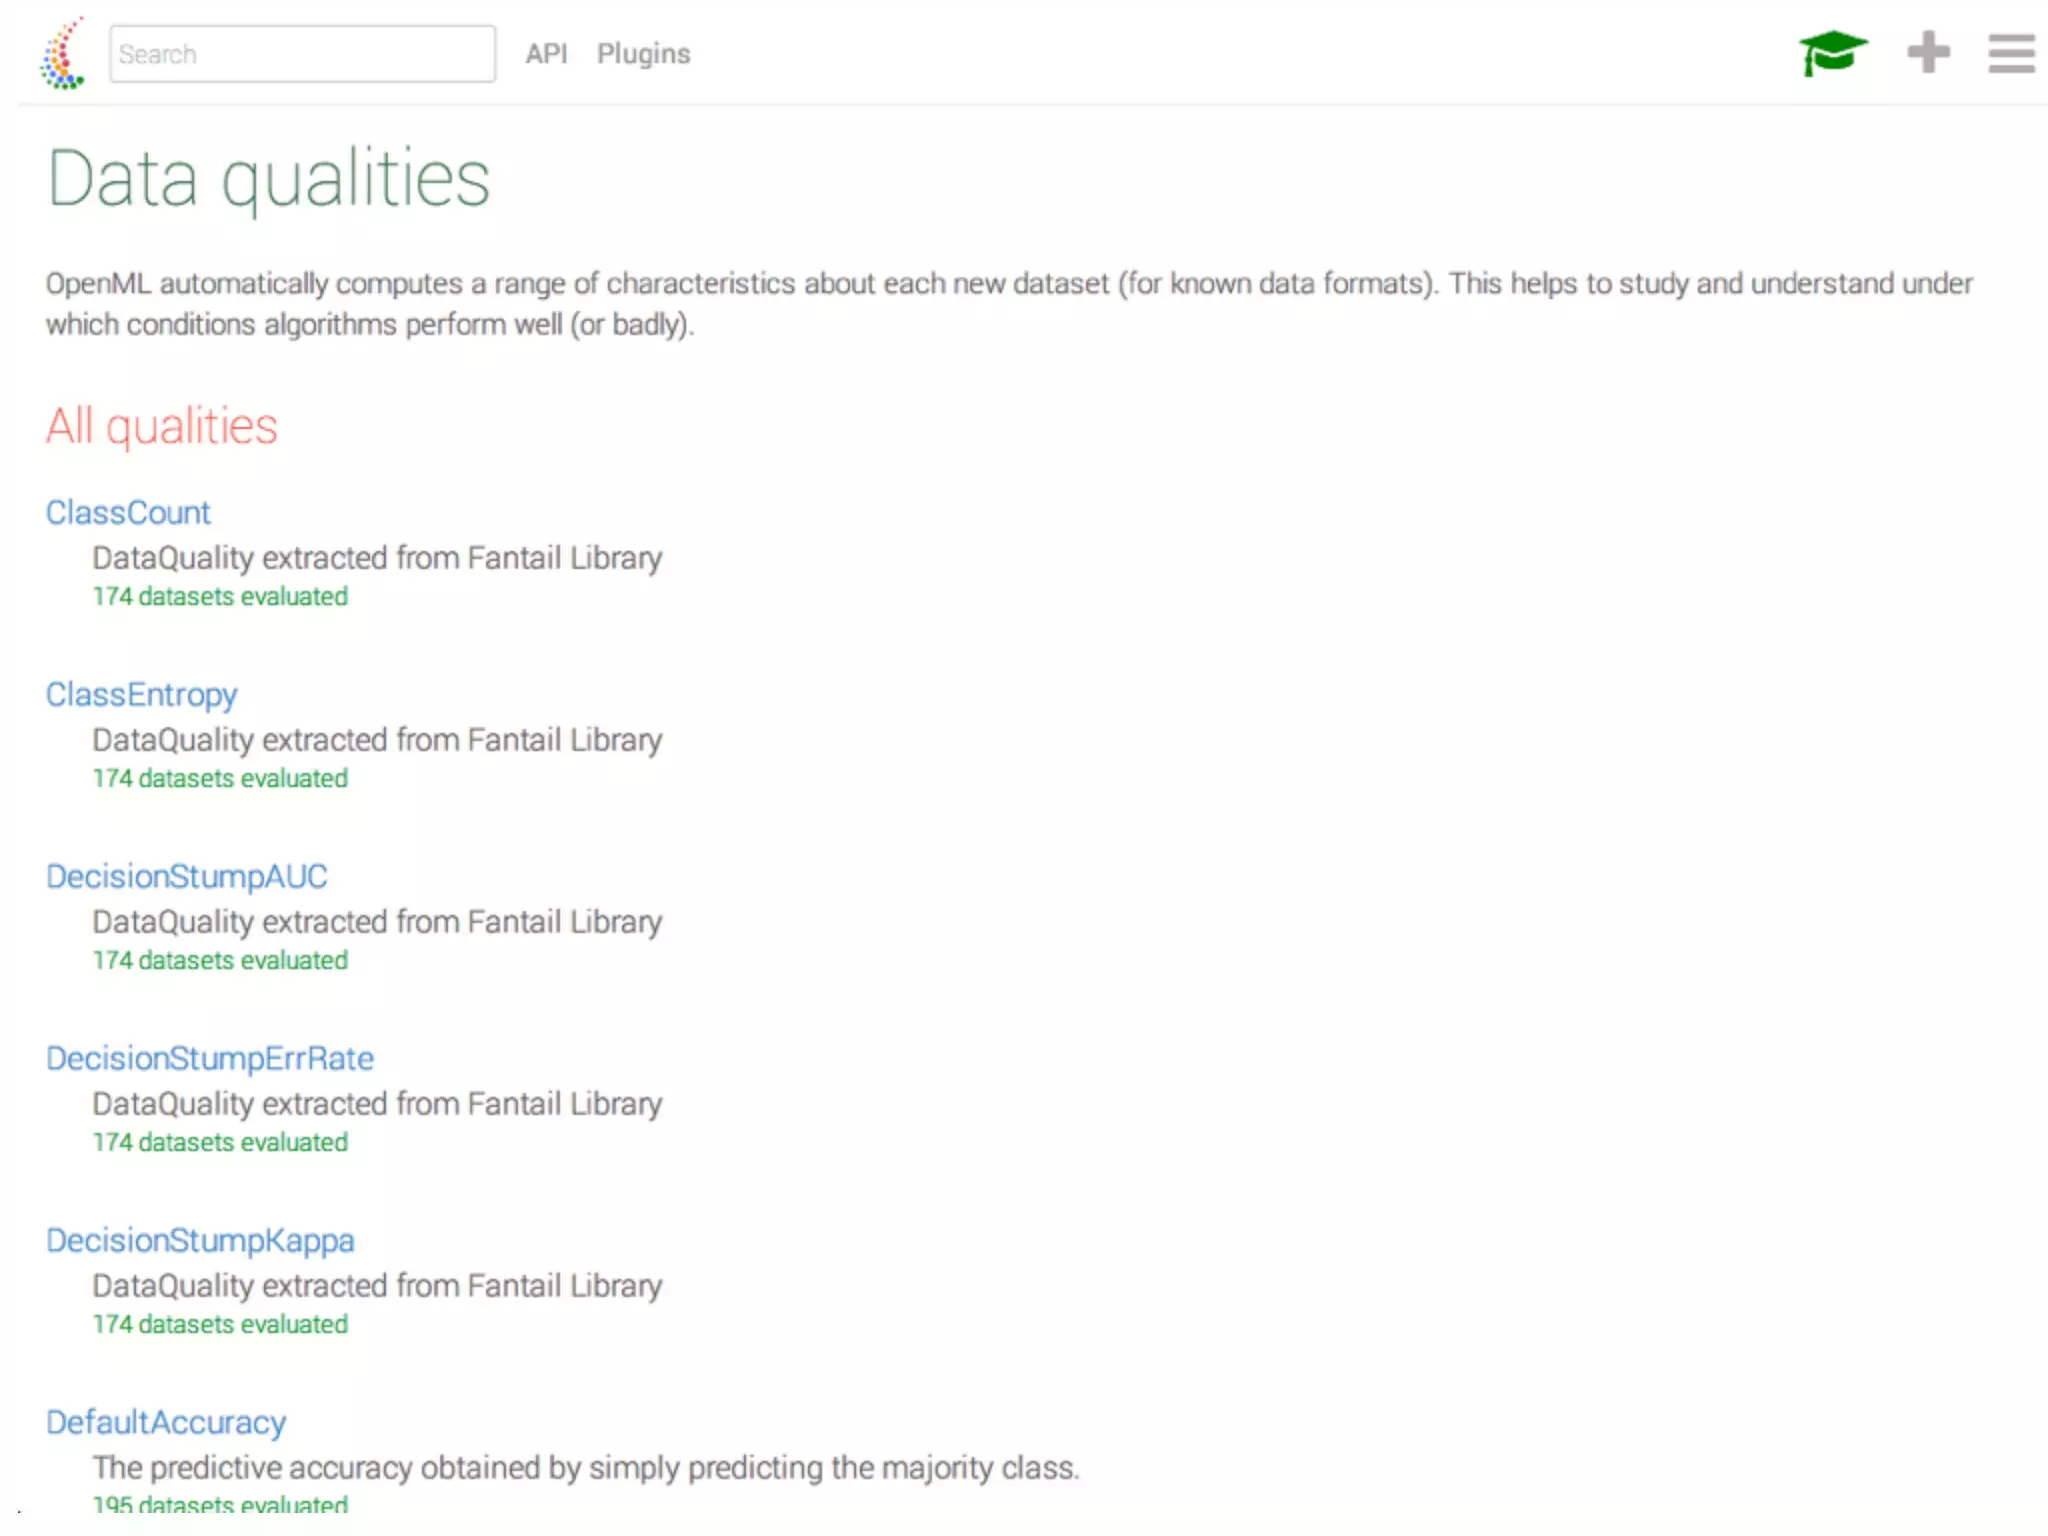
Task: Click datasets evaluated count under DecisionStumpErrRate
Action: [x=220, y=1143]
